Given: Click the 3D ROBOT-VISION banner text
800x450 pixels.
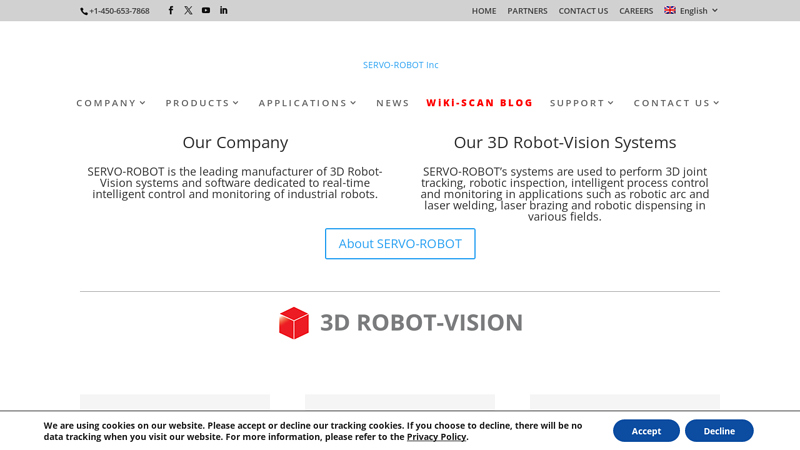Looking at the screenshot, I should (421, 323).
